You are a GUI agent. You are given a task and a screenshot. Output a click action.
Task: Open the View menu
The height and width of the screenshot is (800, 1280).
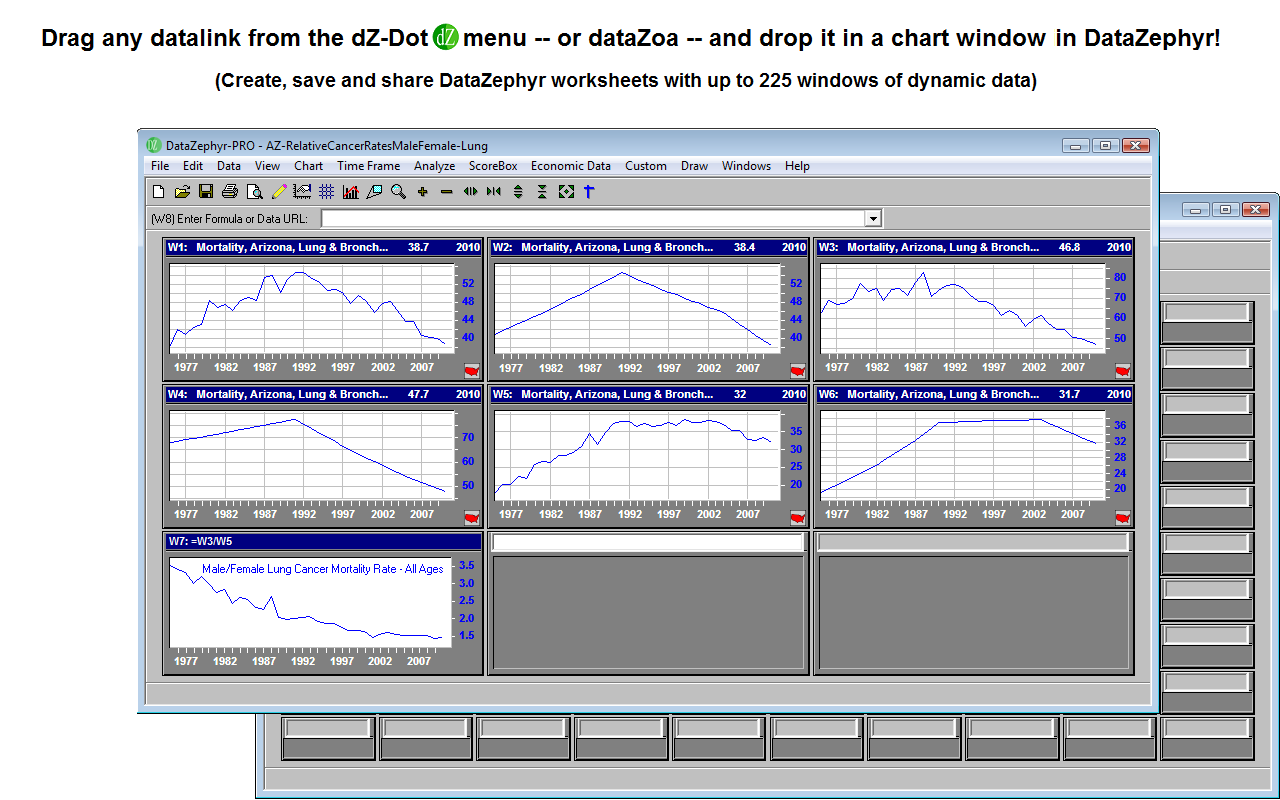point(267,166)
